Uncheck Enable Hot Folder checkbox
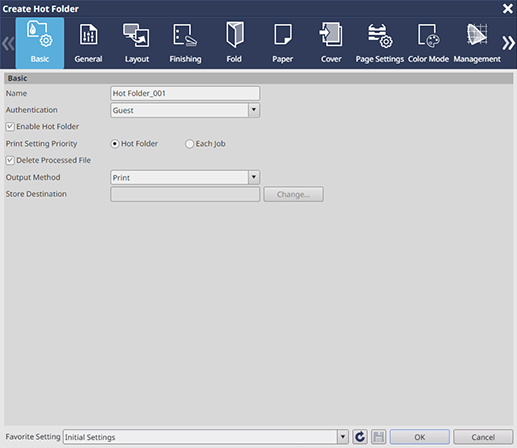The height and width of the screenshot is (448, 517). coord(10,127)
